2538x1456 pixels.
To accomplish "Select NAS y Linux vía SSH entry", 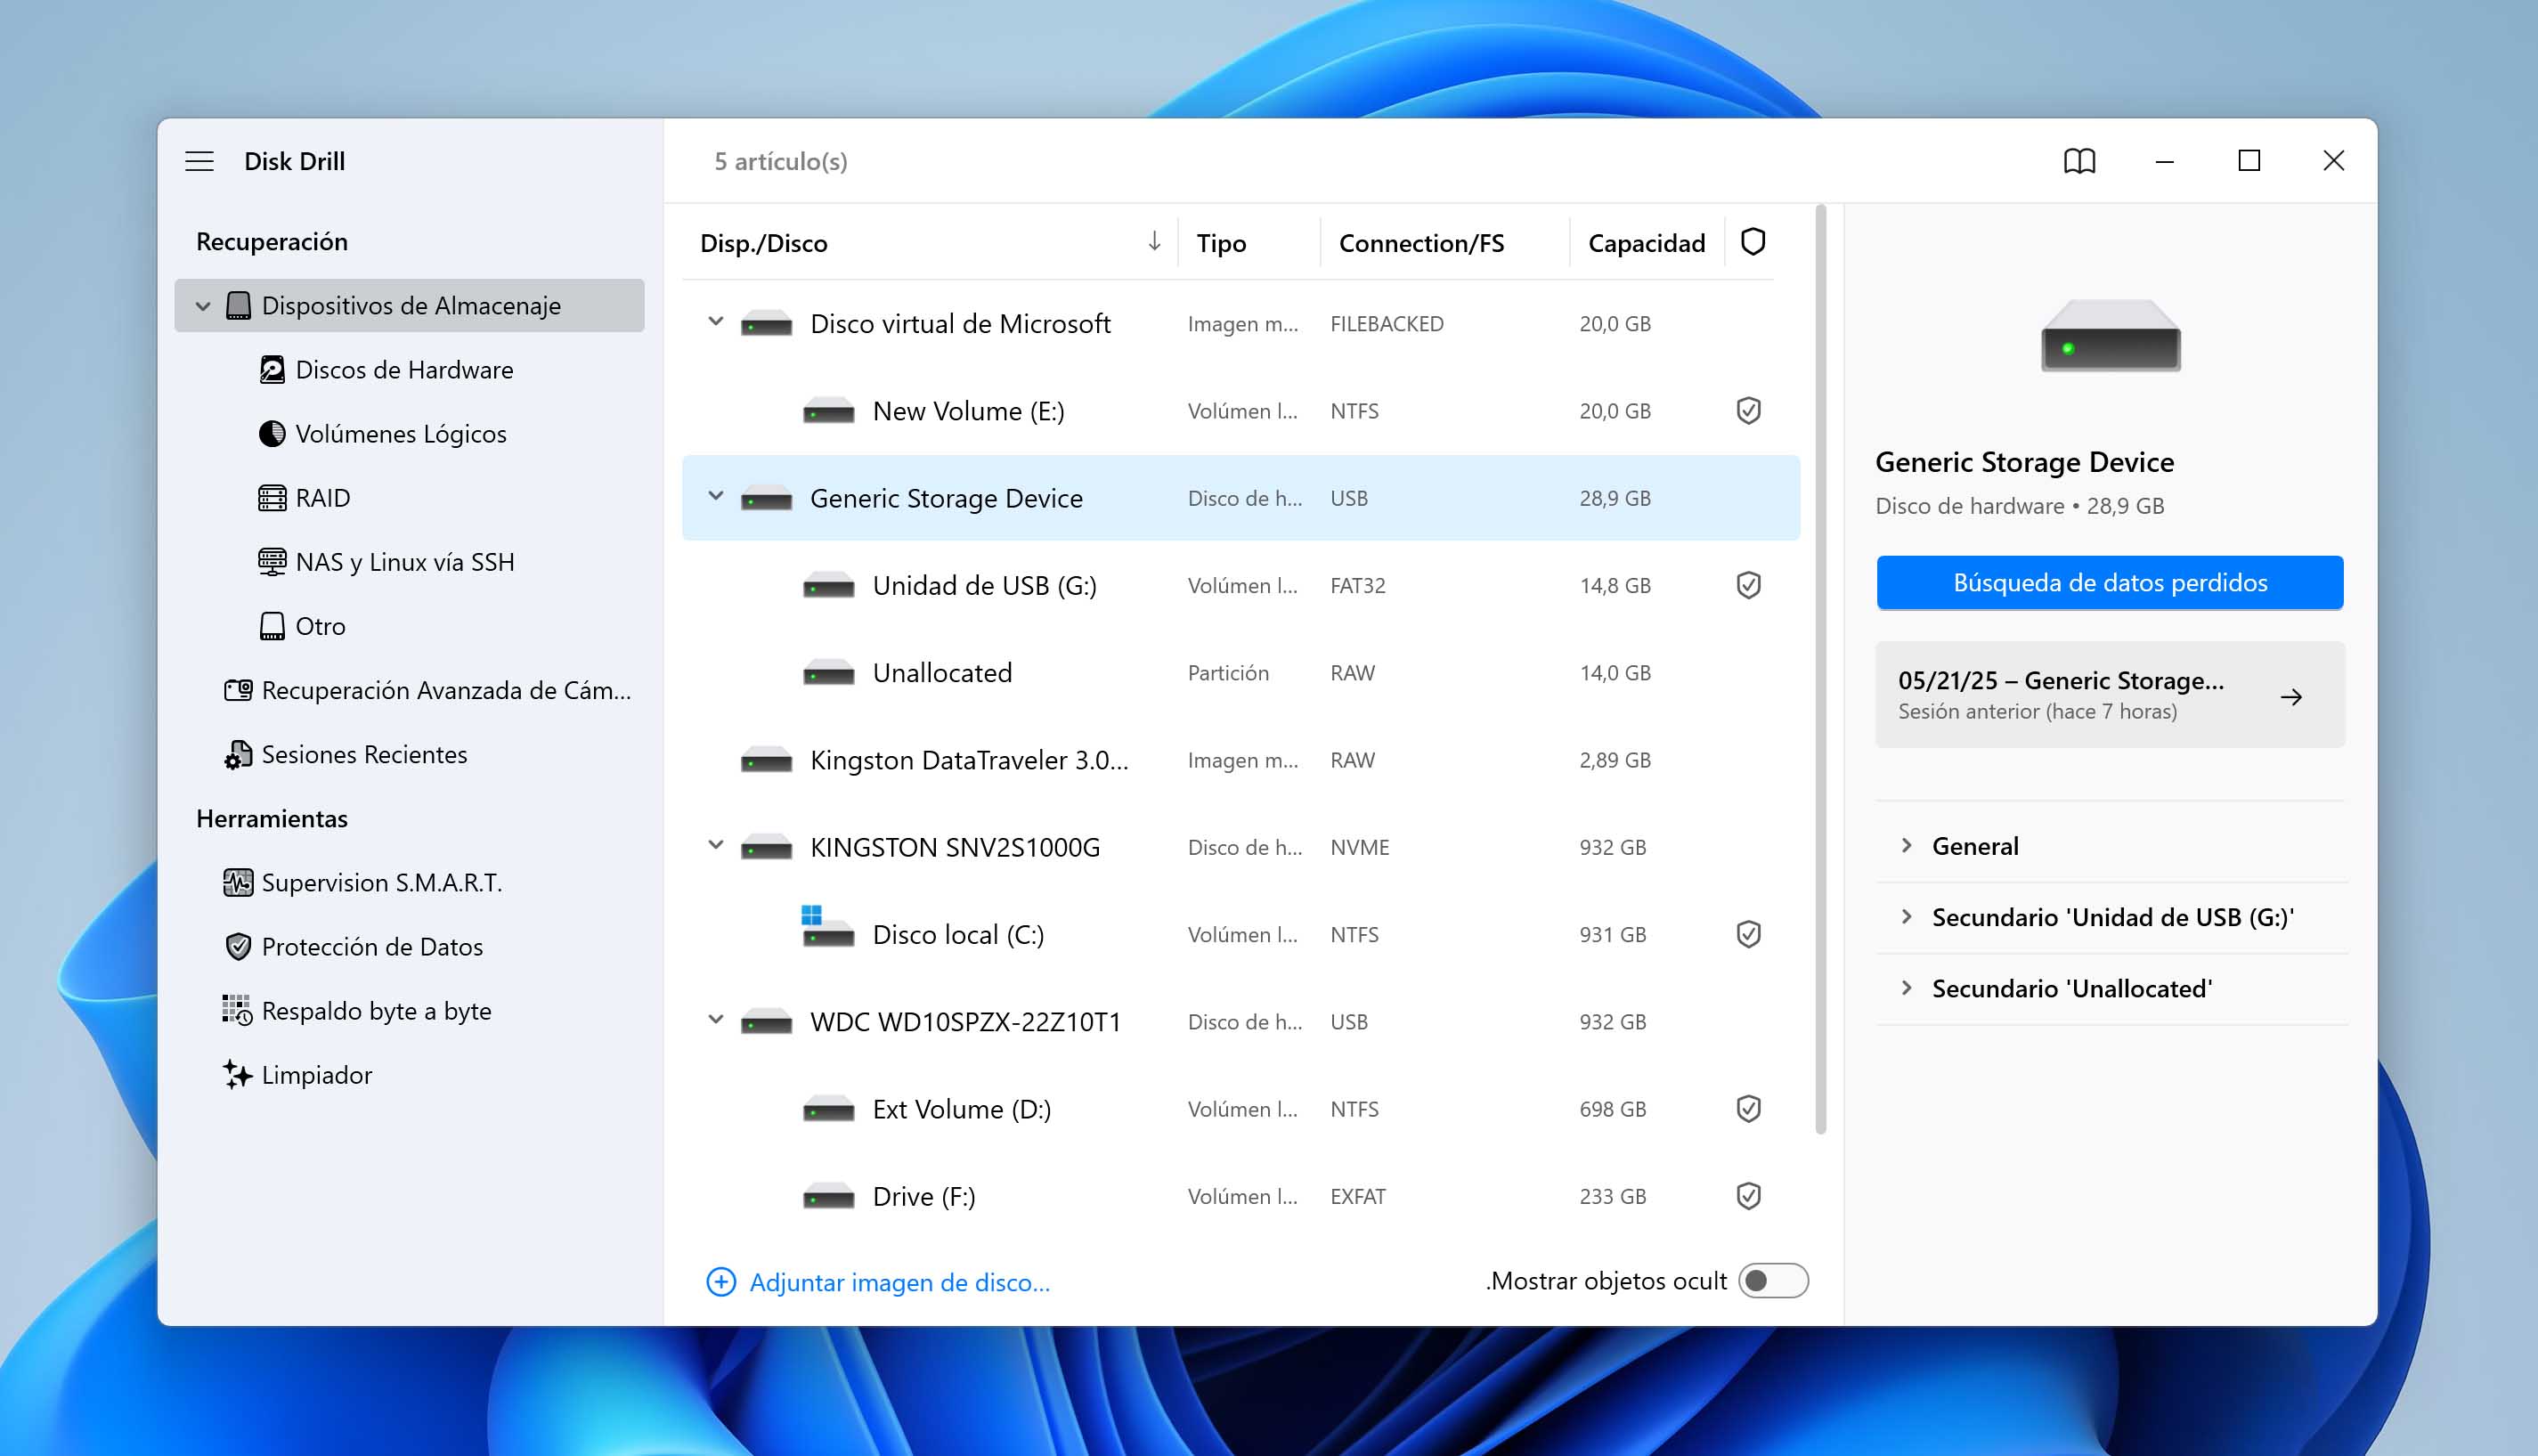I will click(x=410, y=562).
